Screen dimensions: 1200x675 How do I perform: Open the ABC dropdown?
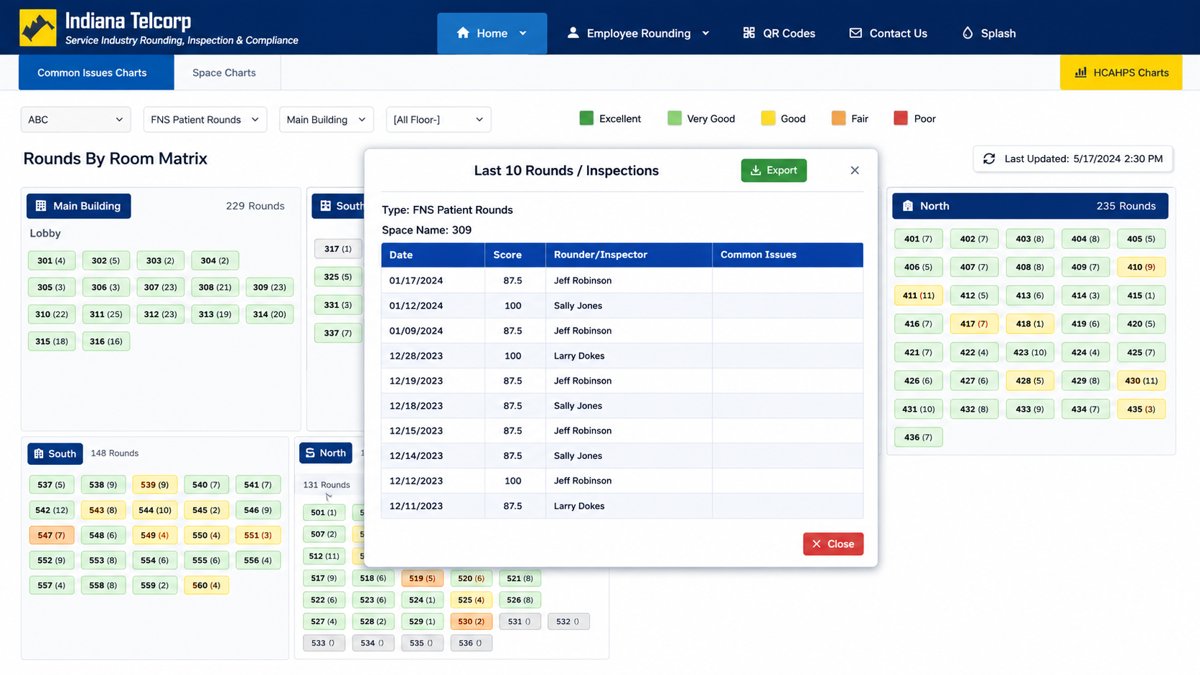coord(76,120)
